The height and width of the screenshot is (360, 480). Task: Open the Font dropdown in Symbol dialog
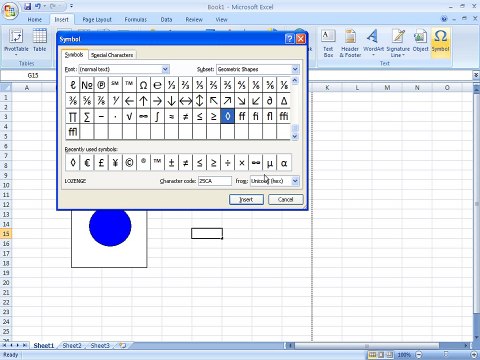(x=165, y=69)
